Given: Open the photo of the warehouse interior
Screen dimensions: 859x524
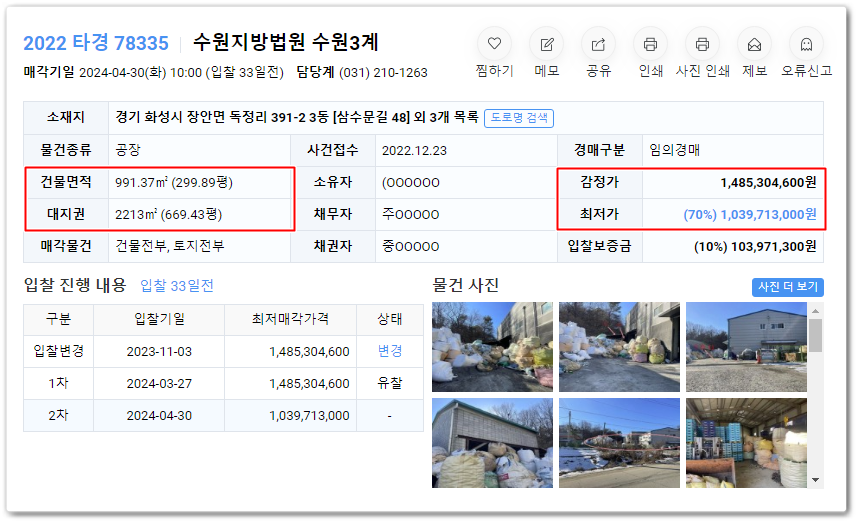Looking at the screenshot, I should (x=746, y=443).
